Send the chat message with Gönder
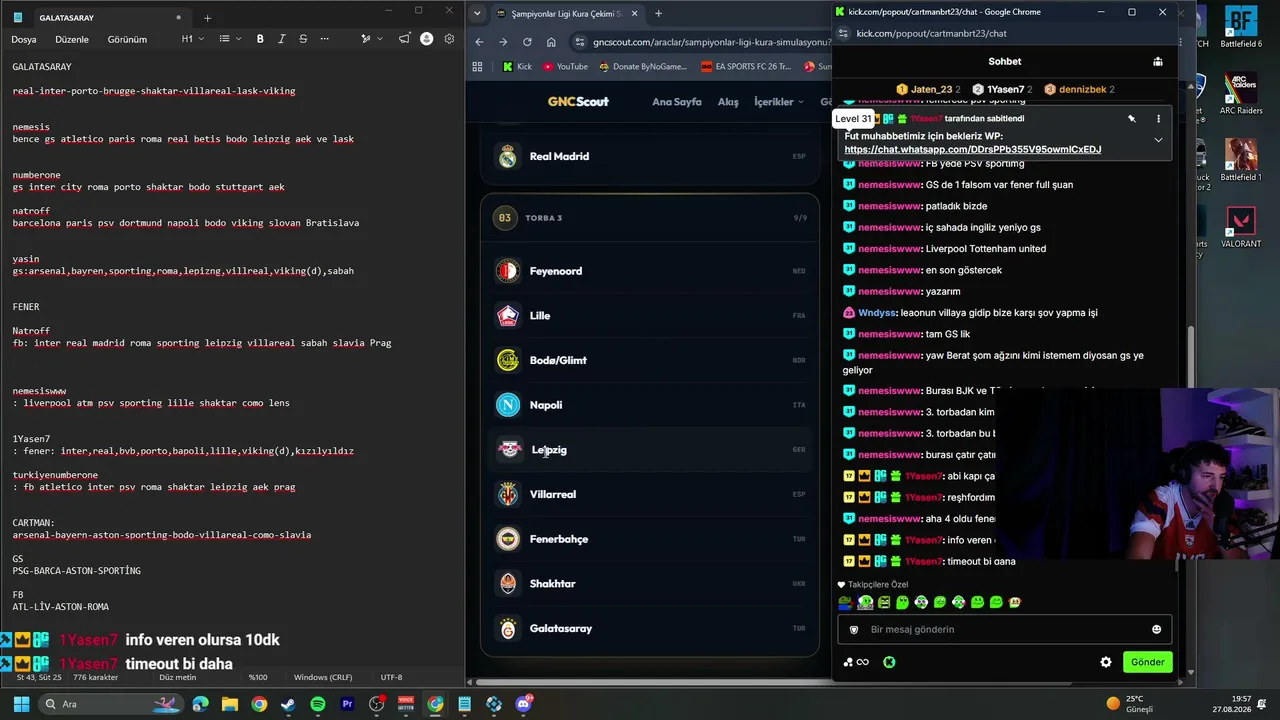The width and height of the screenshot is (1280, 720). point(1147,662)
